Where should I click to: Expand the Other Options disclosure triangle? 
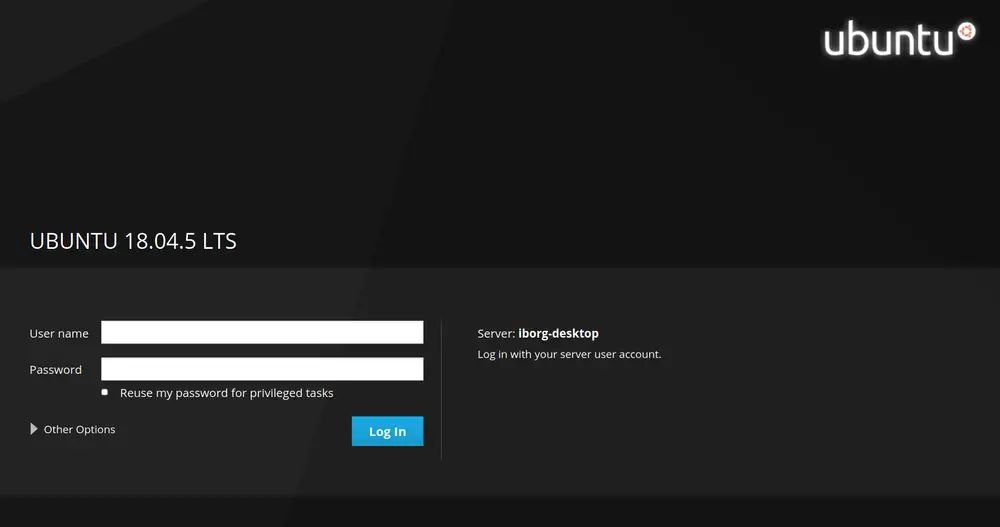35,430
